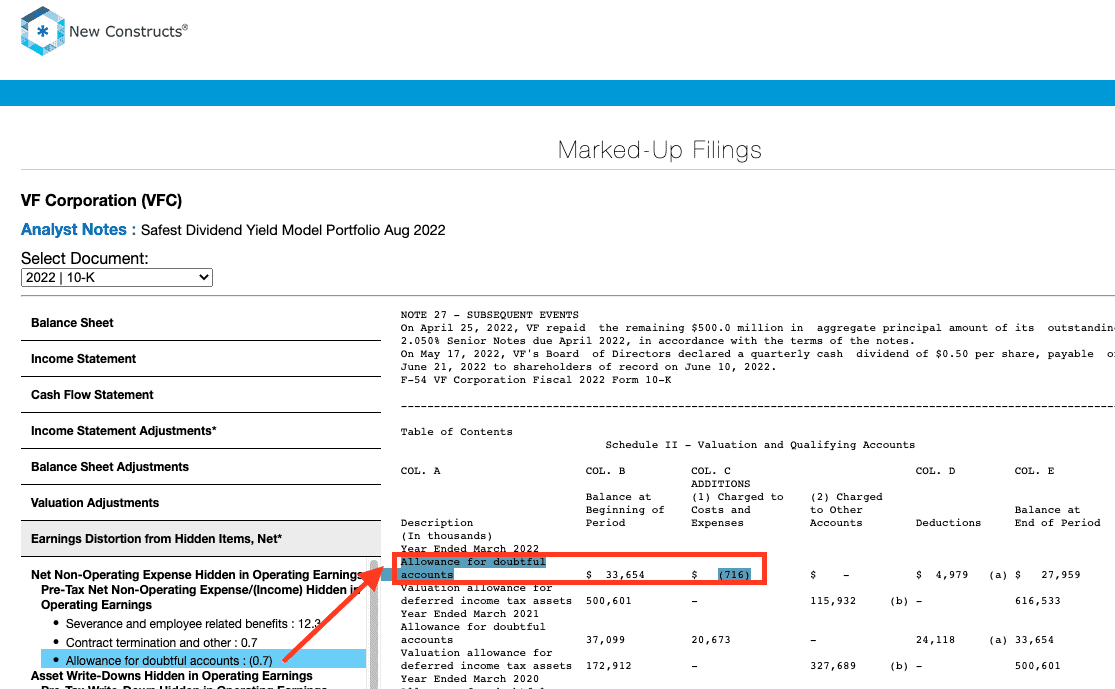Image resolution: width=1115 pixels, height=689 pixels.
Task: Click the 500,601 beginning balance for March 2022
Action: click(609, 601)
